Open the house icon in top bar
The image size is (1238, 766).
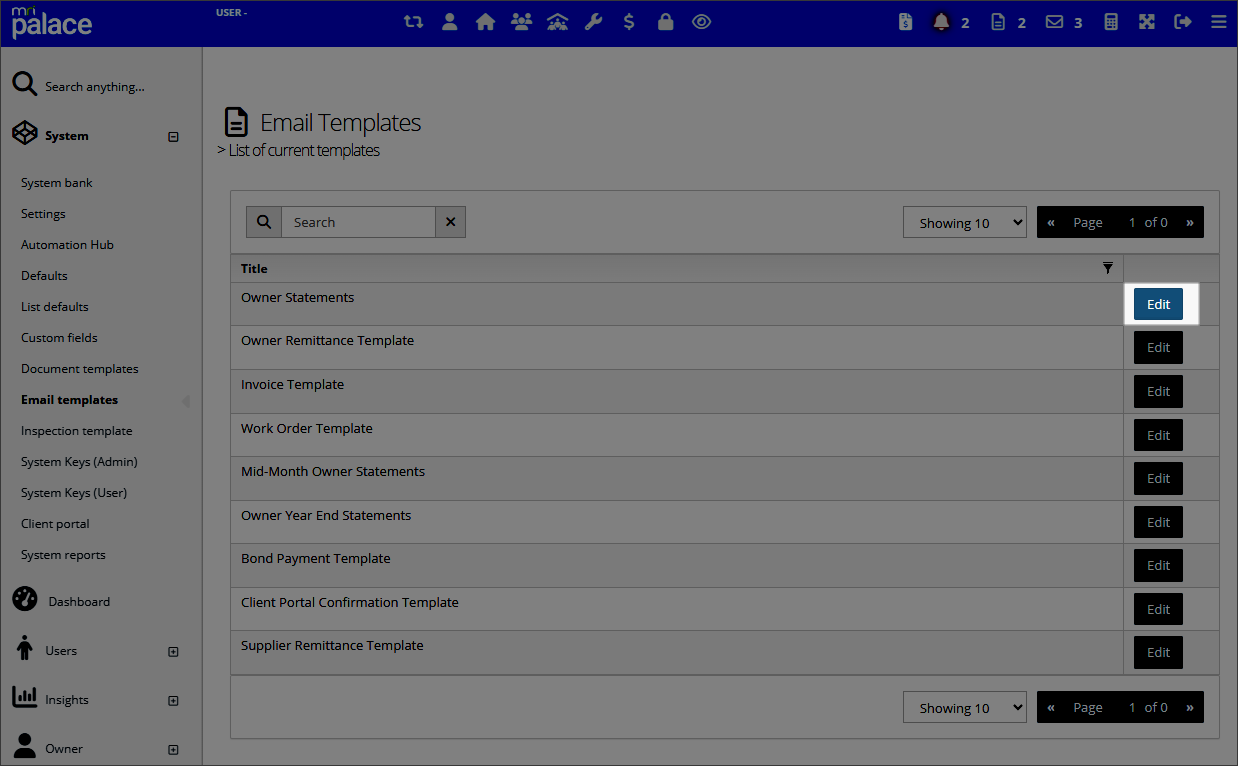[x=486, y=22]
